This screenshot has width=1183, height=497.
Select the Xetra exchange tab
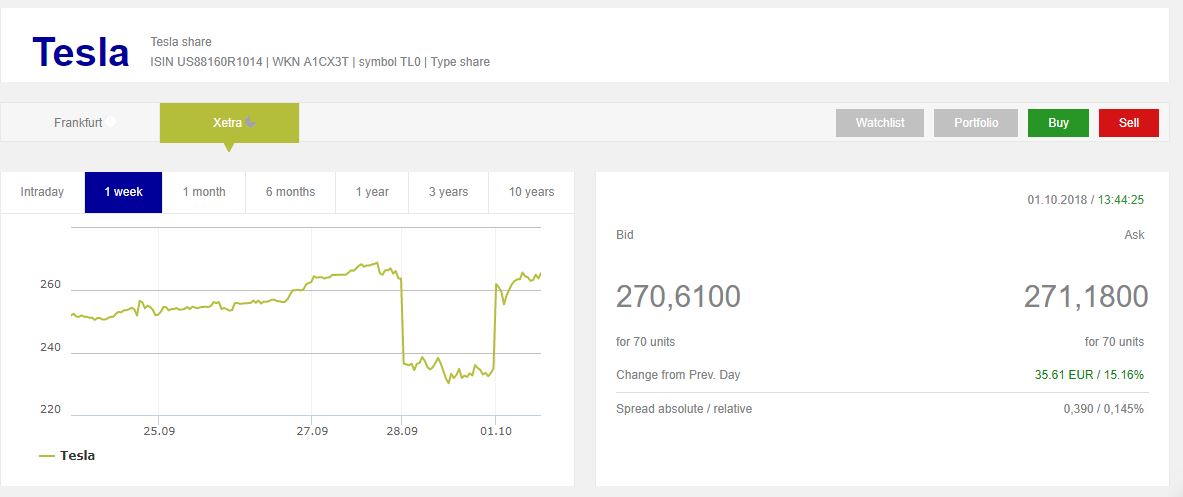[229, 122]
